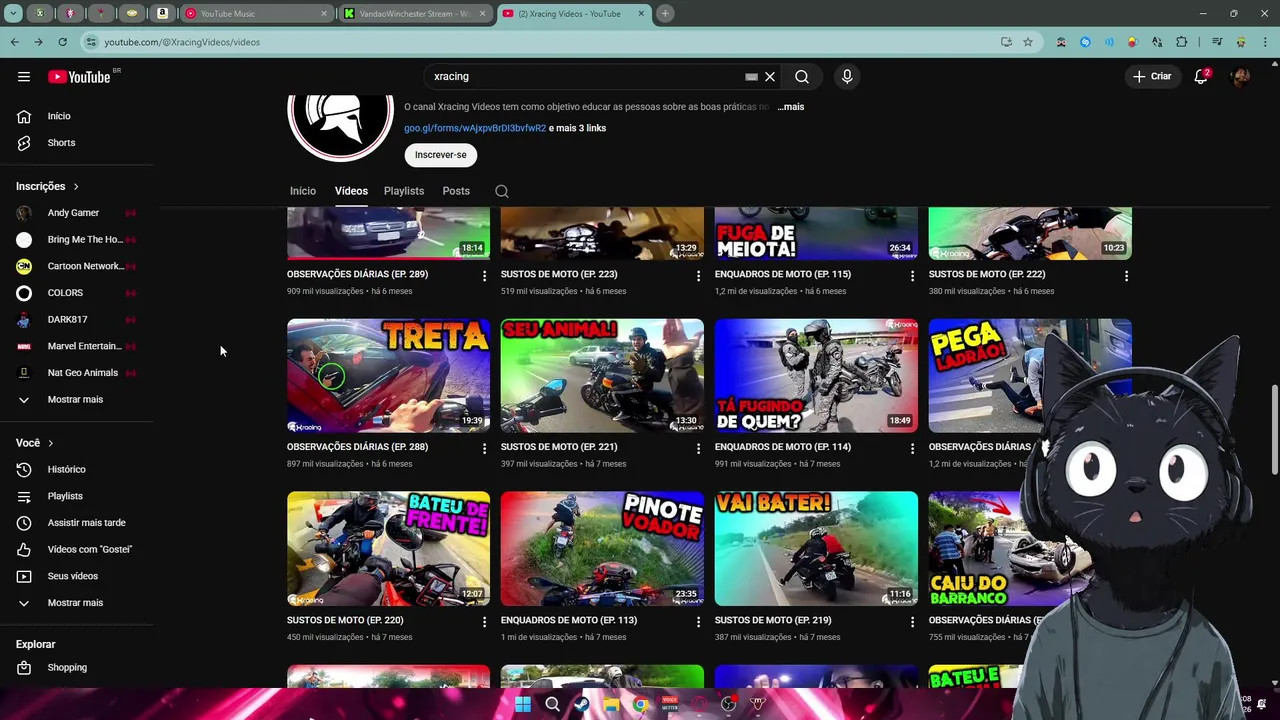The width and height of the screenshot is (1280, 720).
Task: Click the Inscrever-se button
Action: 441,155
